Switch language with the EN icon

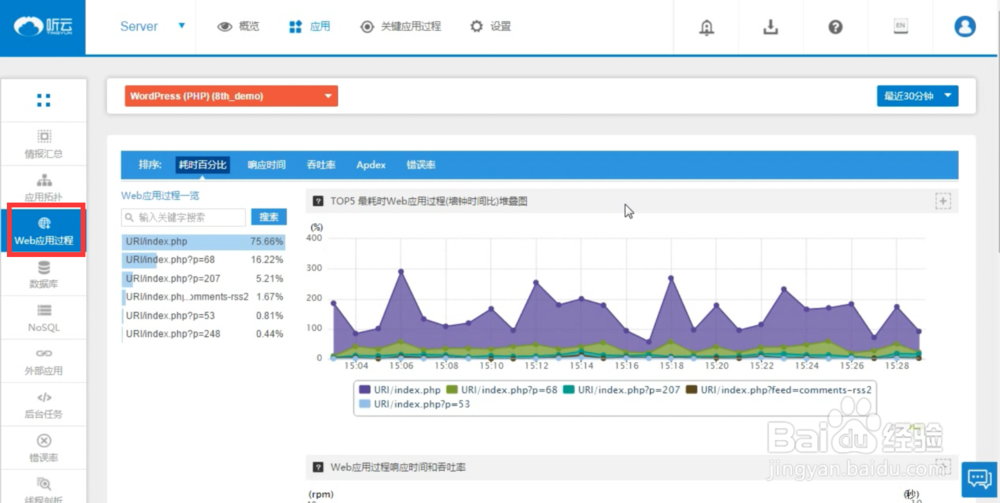click(x=900, y=26)
